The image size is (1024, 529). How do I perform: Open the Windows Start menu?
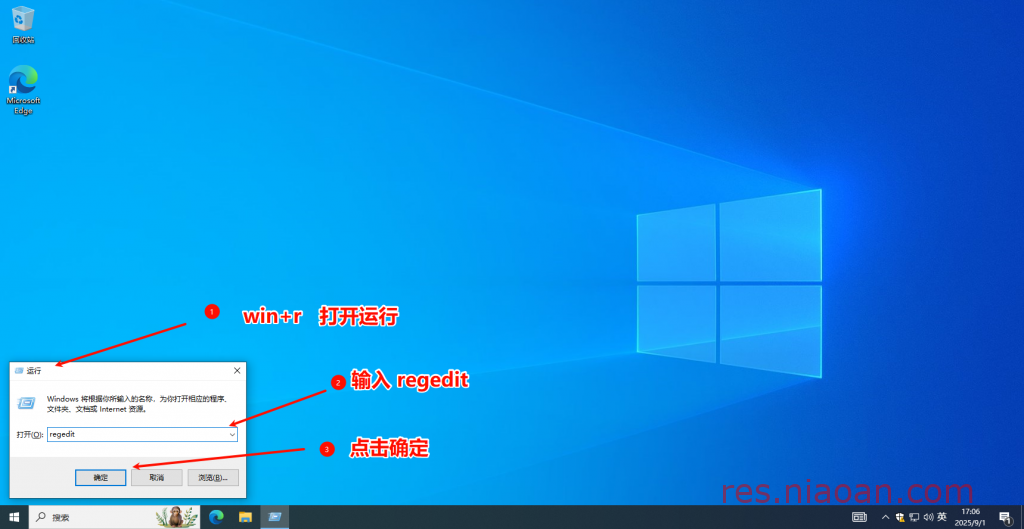tap(14, 517)
